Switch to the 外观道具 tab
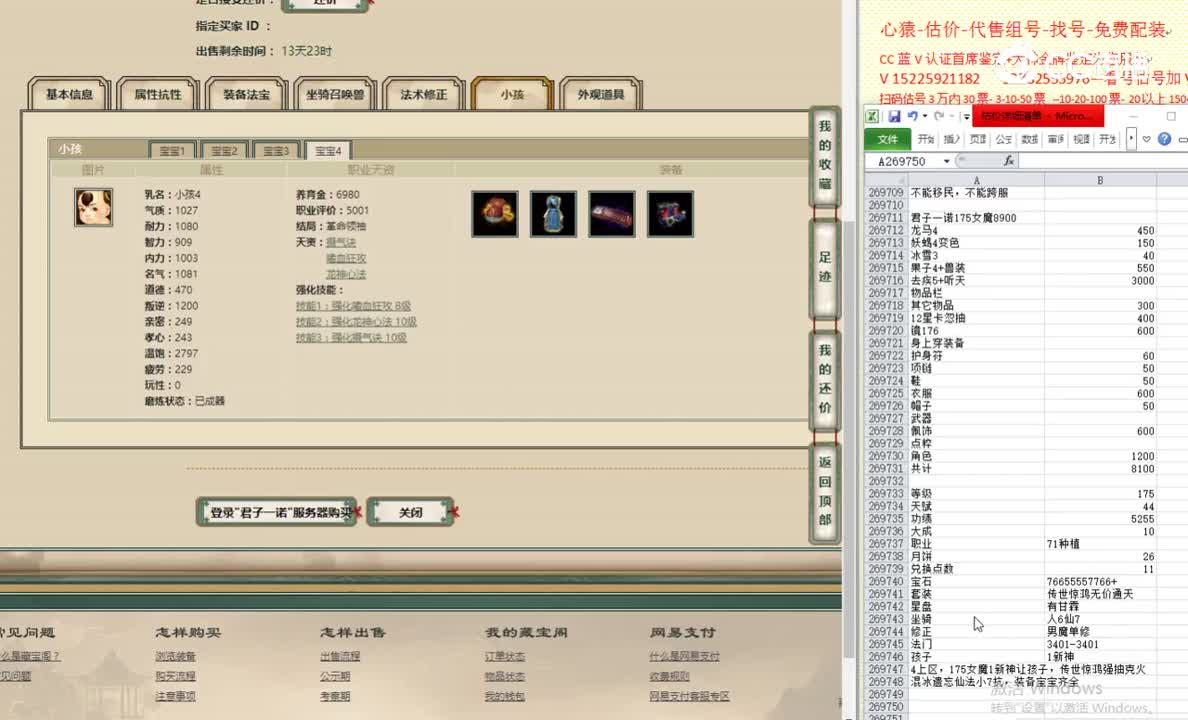 pyautogui.click(x=601, y=94)
